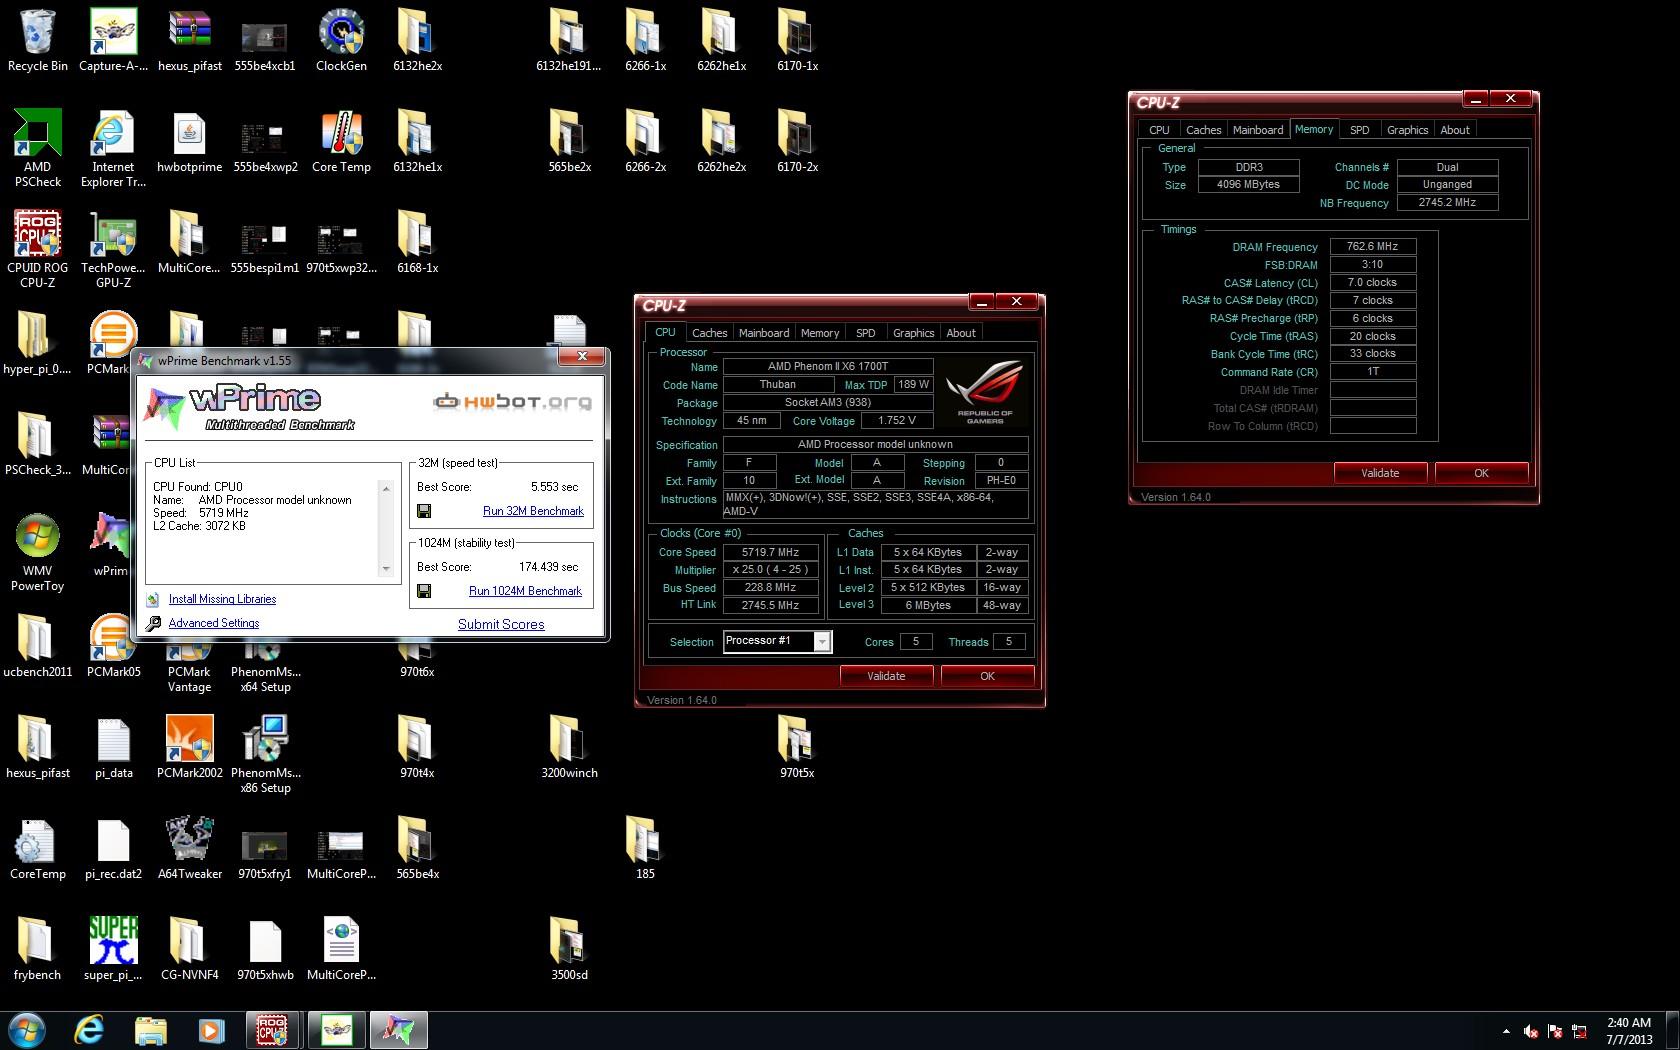1680x1050 pixels.
Task: Open CPUID ROG CPU-Z shortcut
Action: pyautogui.click(x=37, y=250)
